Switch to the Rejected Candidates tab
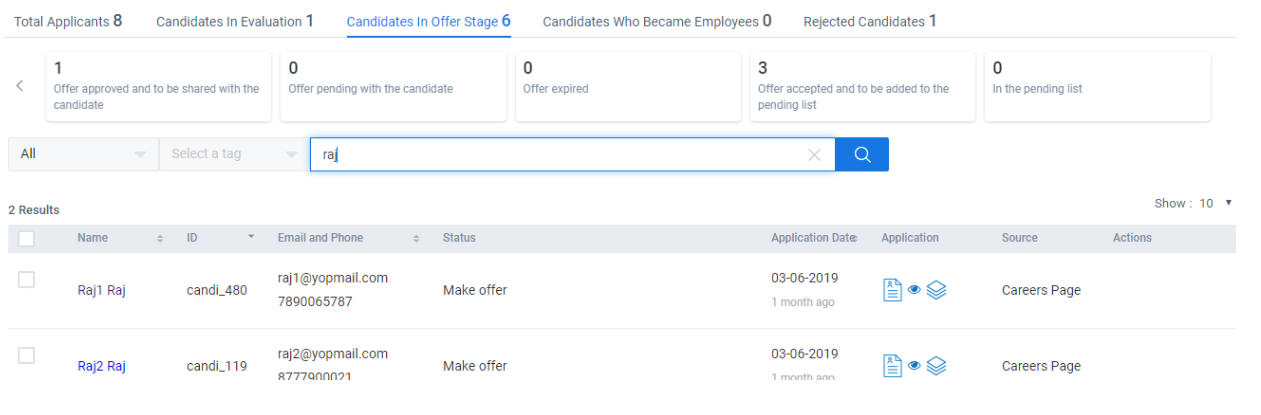1261x415 pixels. point(869,21)
